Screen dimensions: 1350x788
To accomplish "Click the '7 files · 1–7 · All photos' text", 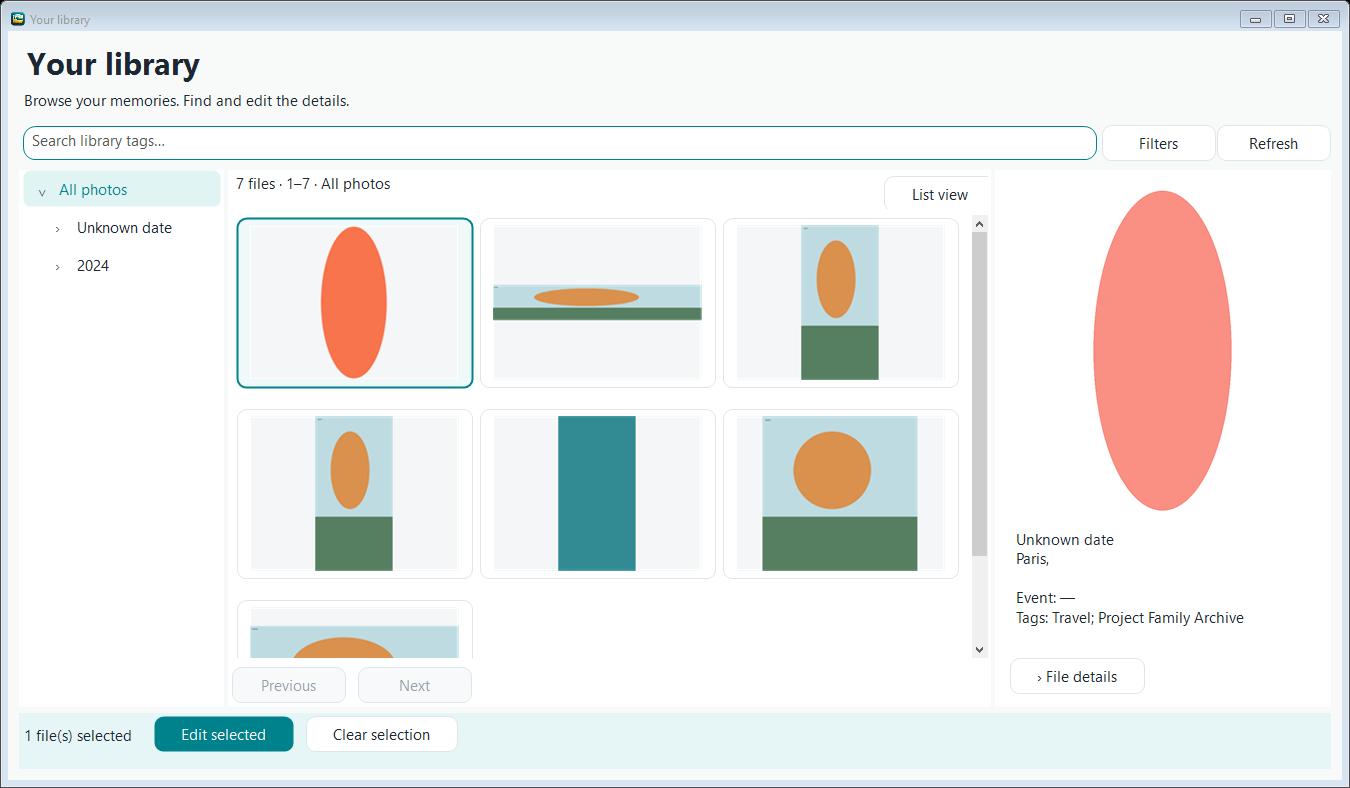I will 313,184.
